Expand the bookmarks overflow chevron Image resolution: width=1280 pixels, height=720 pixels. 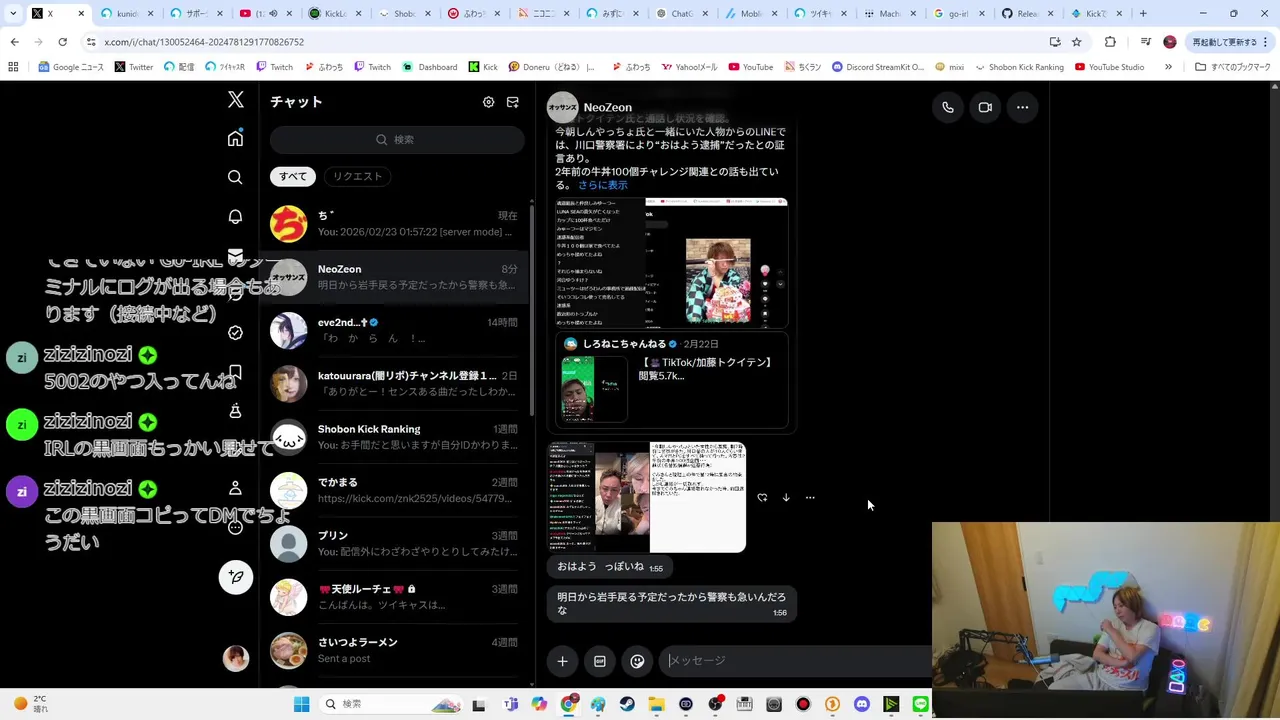[1168, 67]
